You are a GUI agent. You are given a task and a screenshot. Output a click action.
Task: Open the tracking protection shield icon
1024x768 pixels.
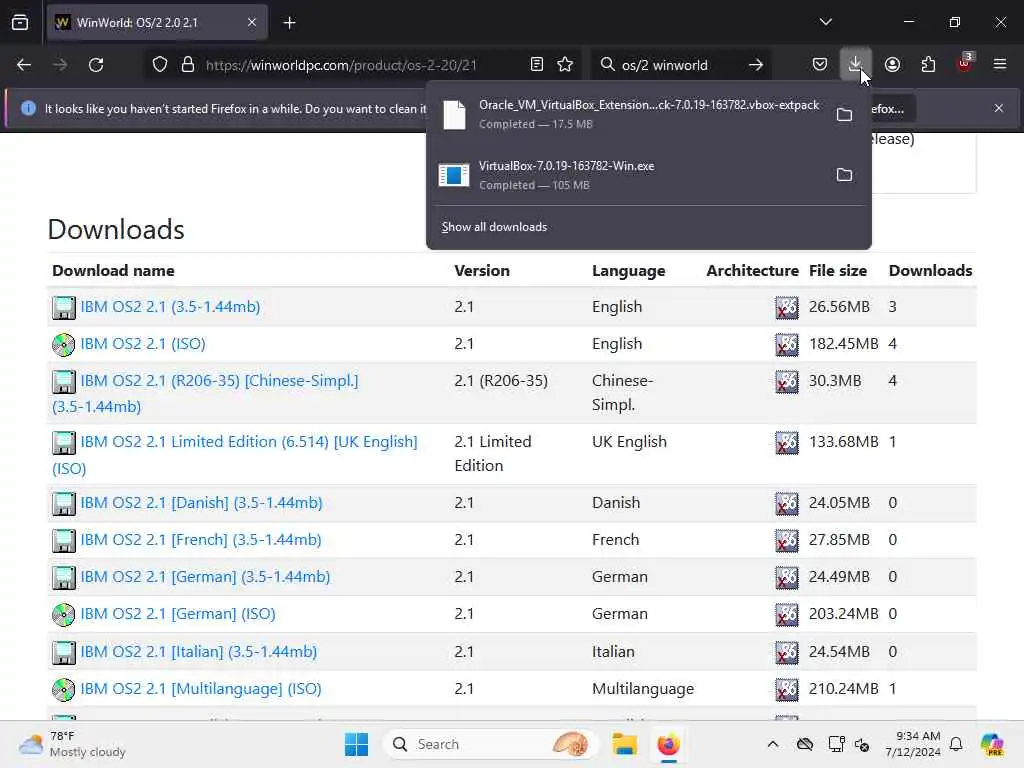click(160, 65)
